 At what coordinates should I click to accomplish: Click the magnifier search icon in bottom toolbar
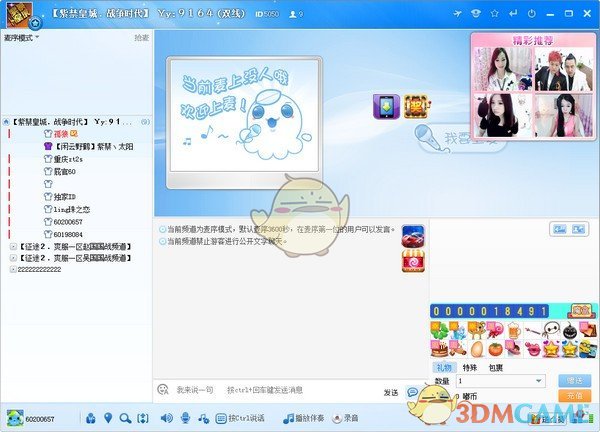coord(125,418)
